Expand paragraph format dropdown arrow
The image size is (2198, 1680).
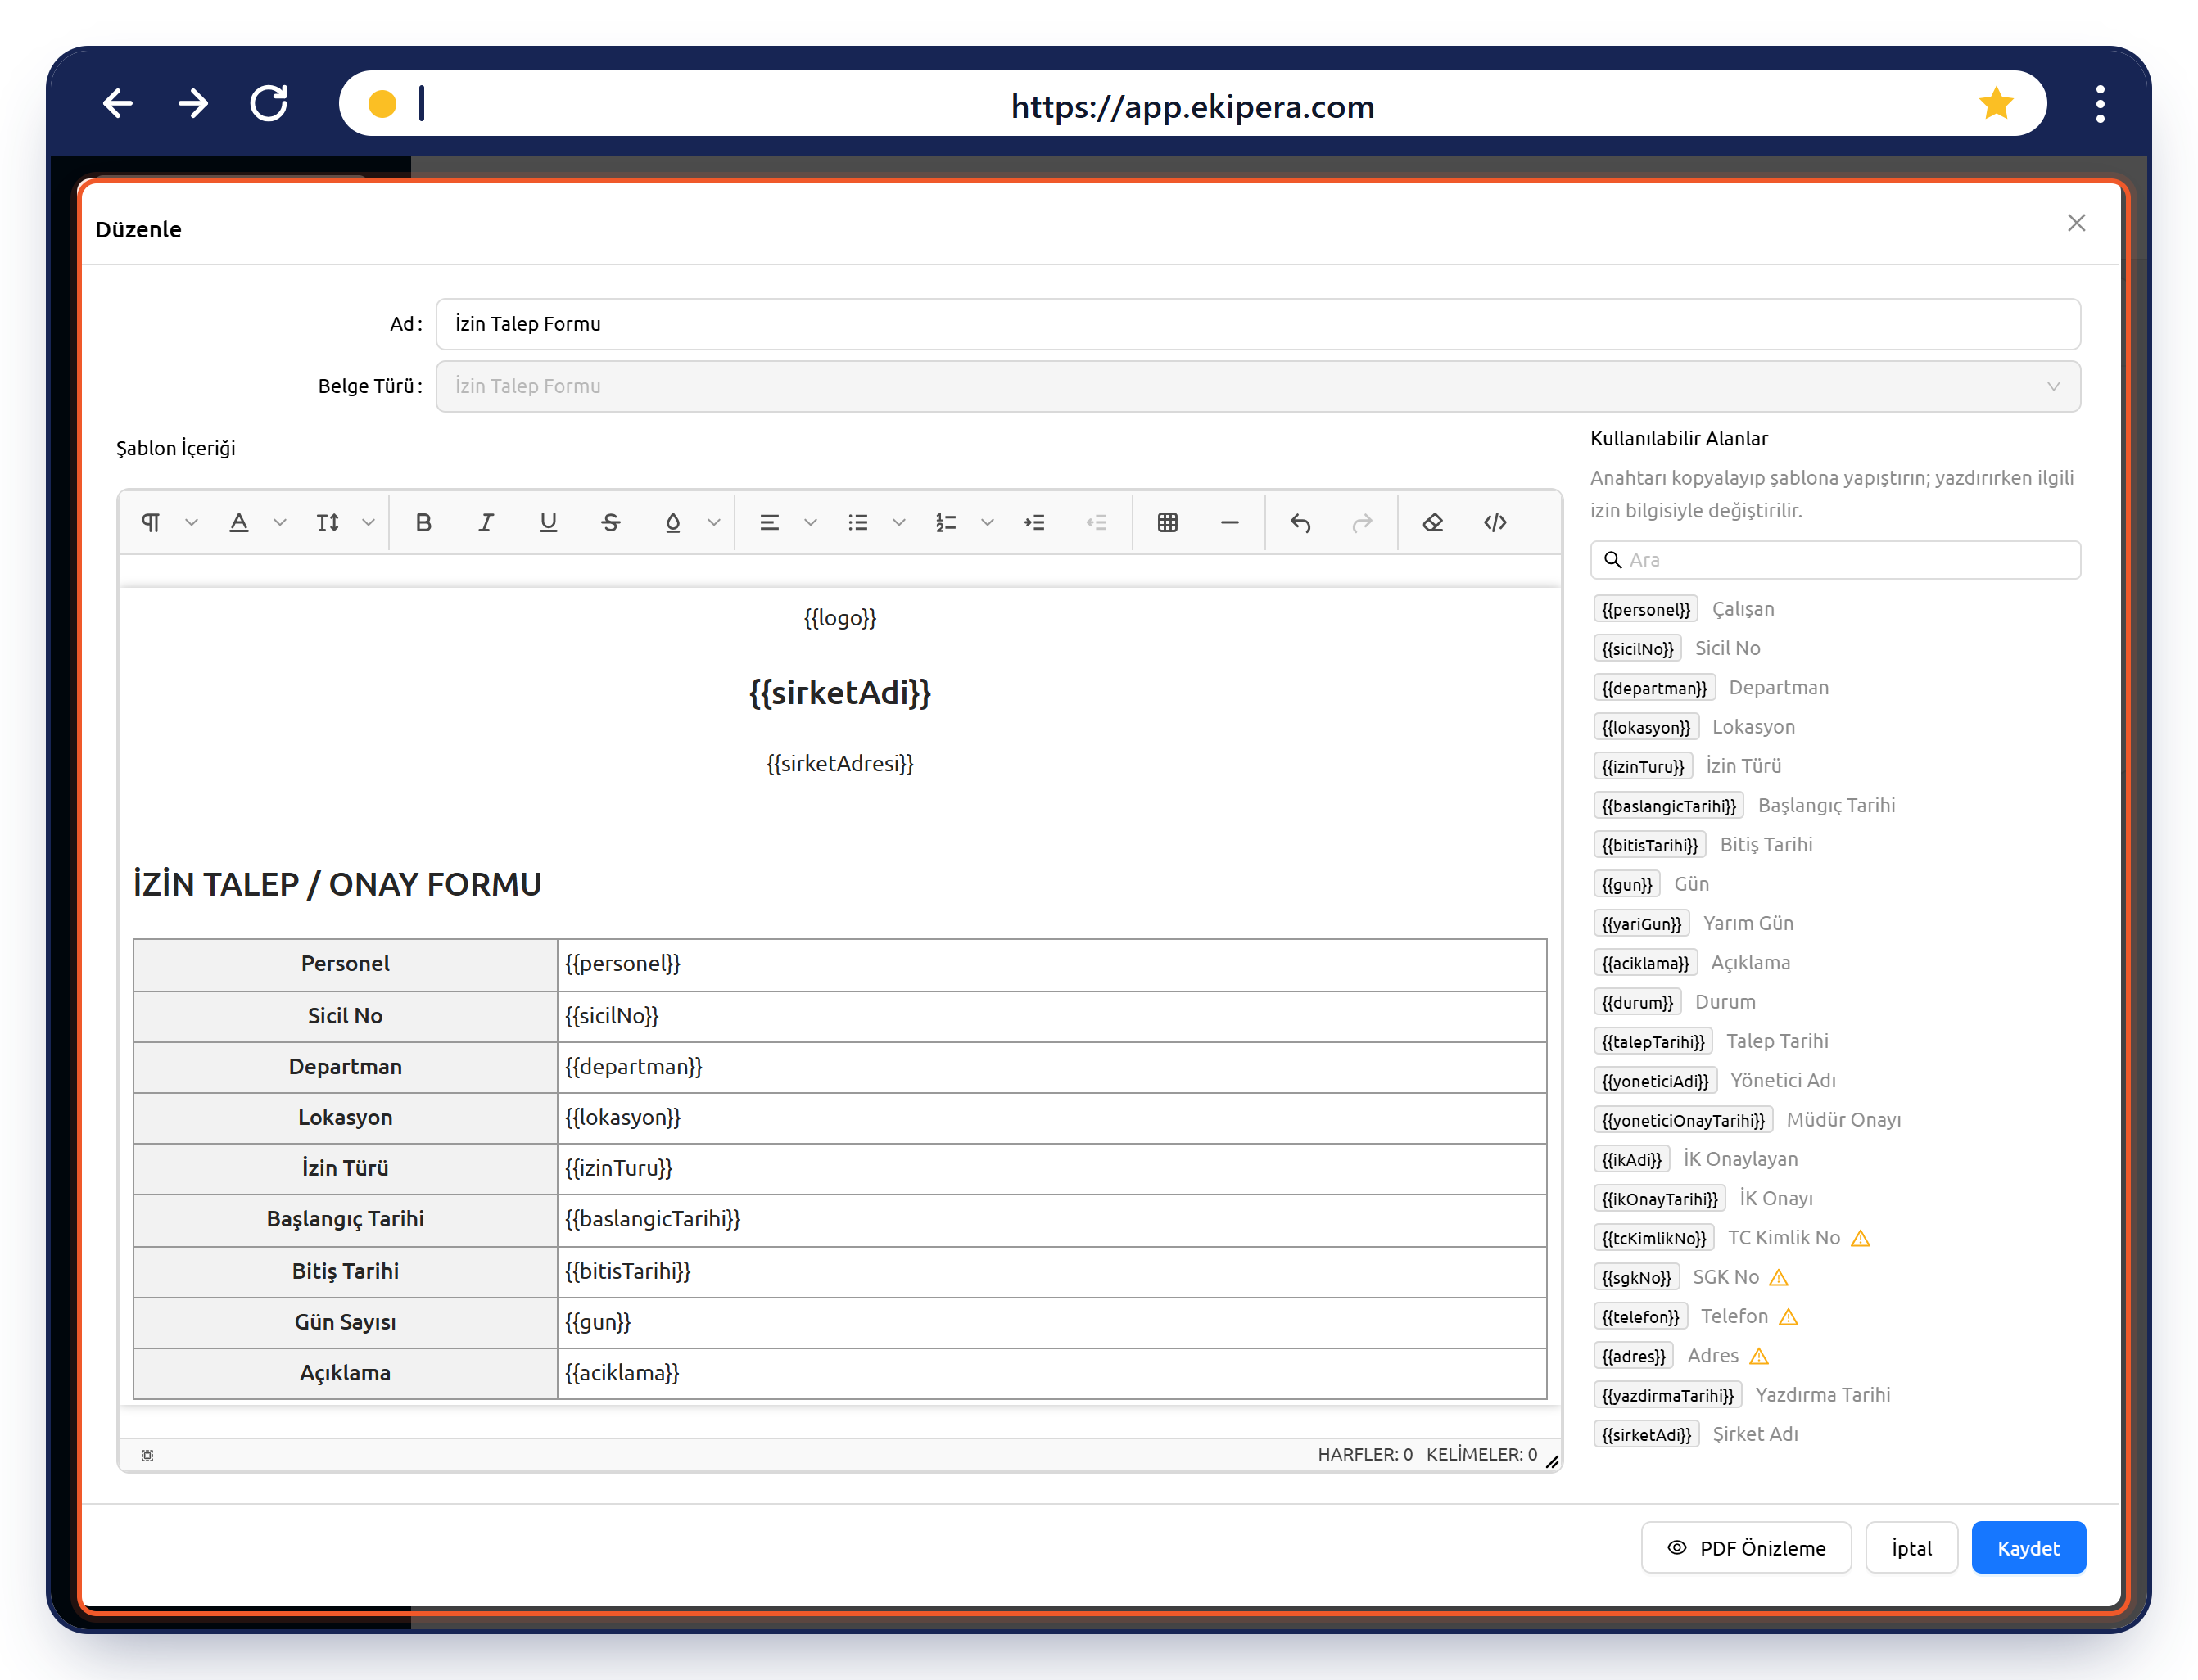click(x=191, y=522)
